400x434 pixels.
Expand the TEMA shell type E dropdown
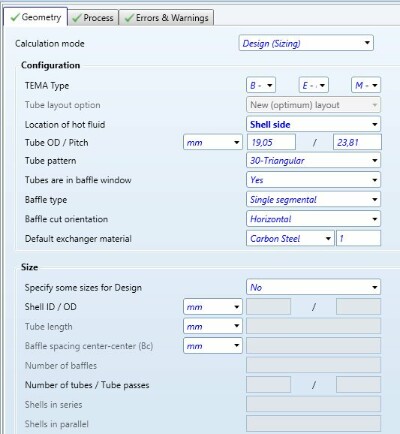[x=314, y=86]
